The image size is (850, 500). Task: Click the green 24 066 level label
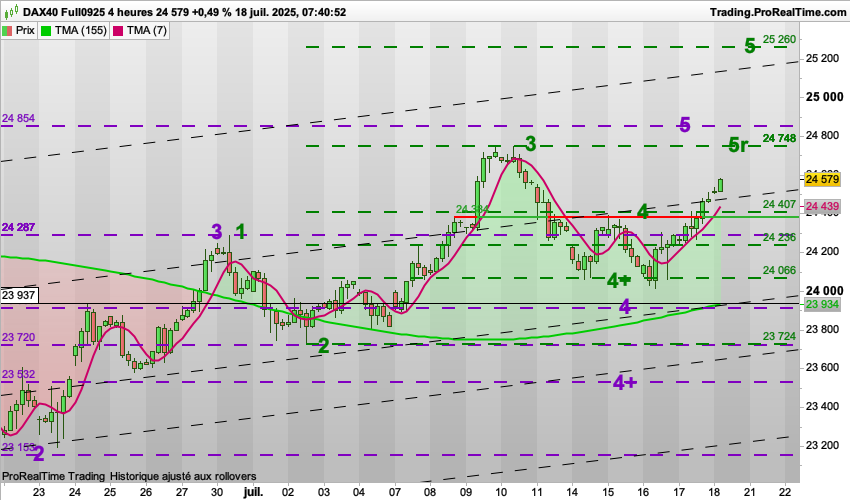coord(780,271)
